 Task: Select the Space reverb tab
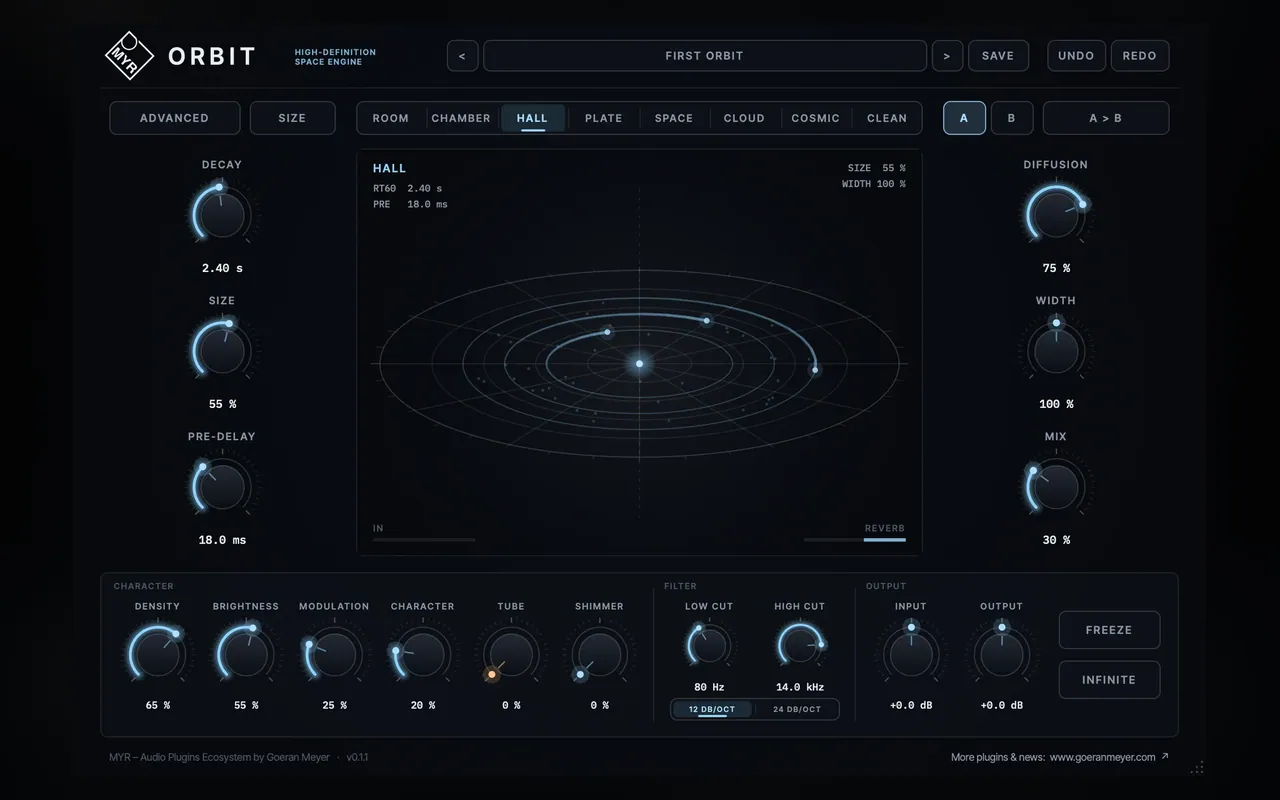674,118
